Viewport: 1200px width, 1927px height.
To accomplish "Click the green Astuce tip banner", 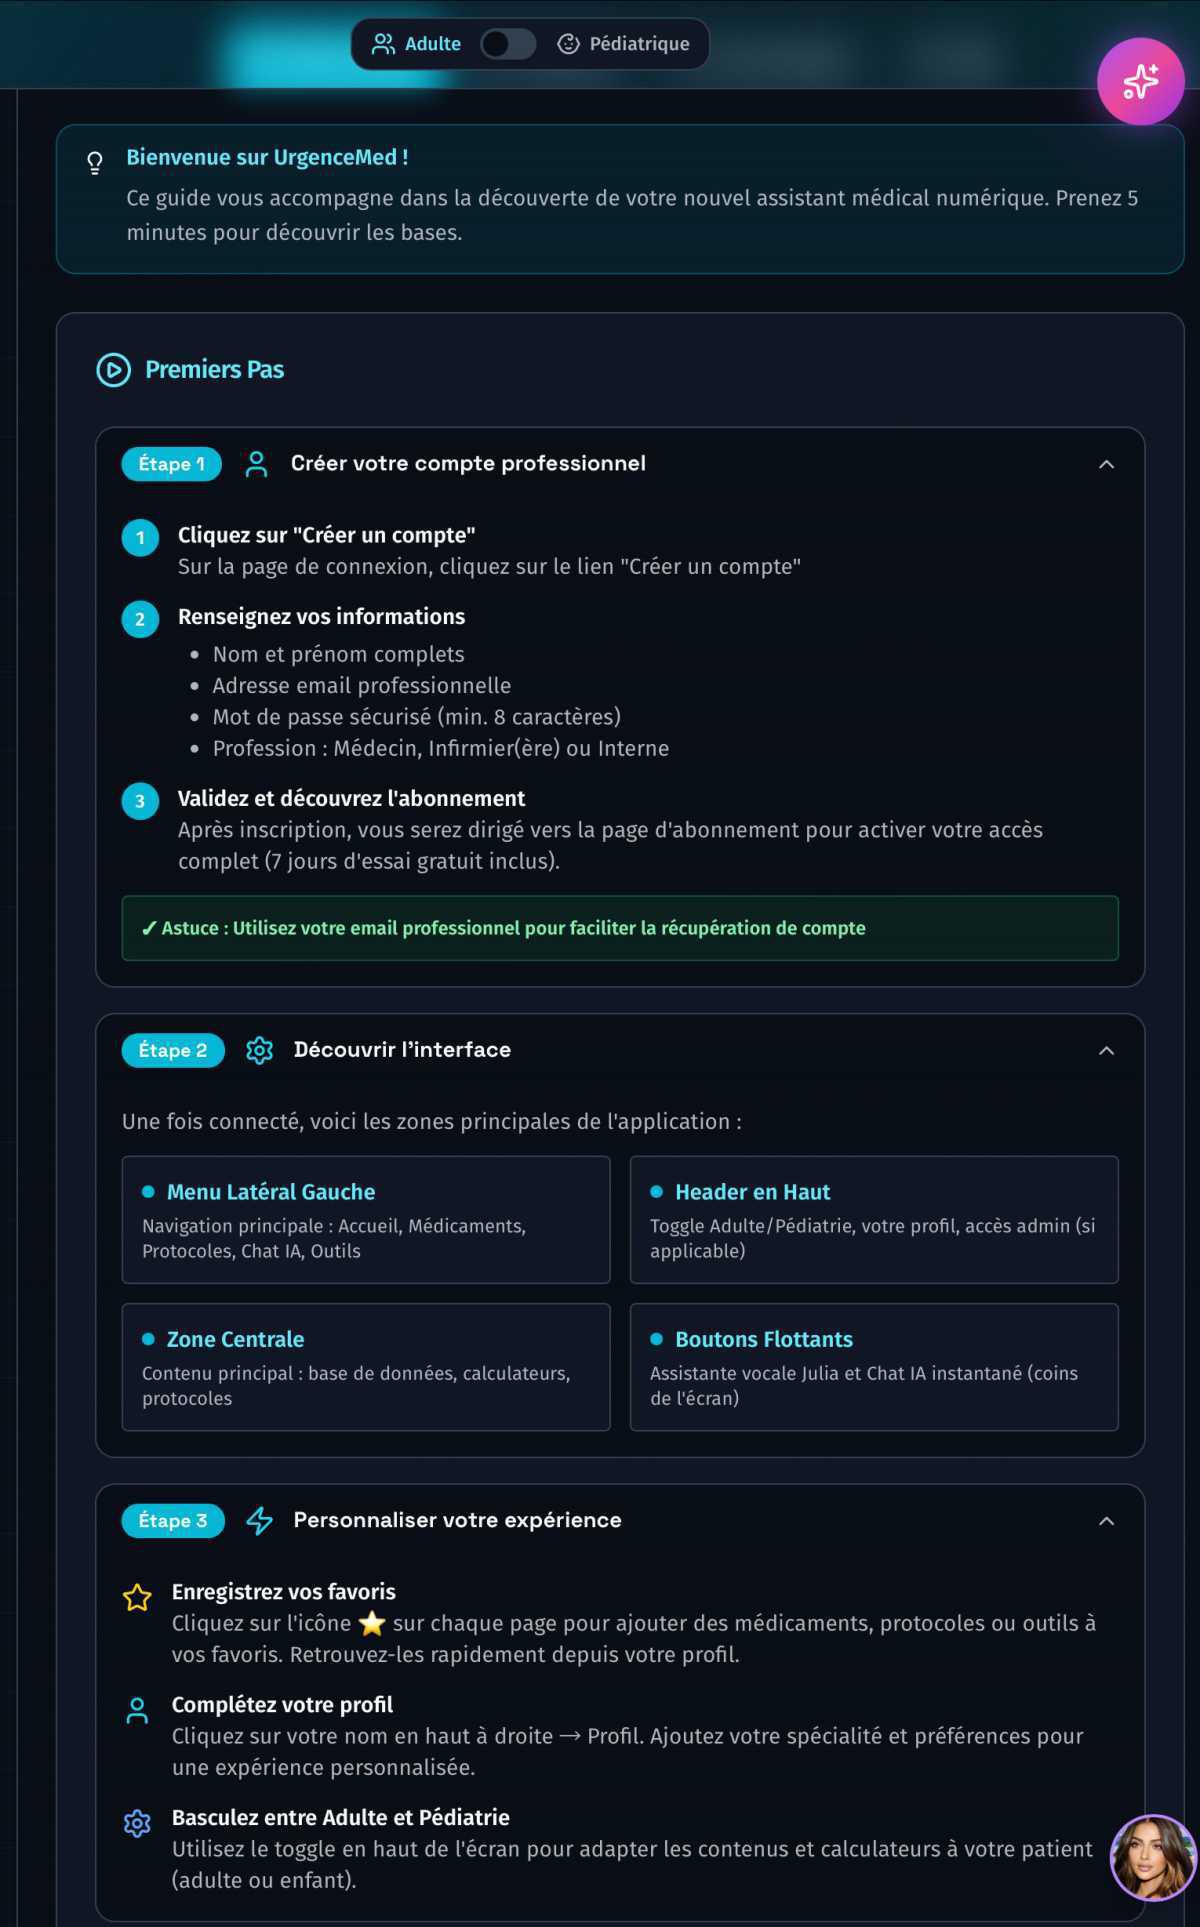I will point(623,928).
